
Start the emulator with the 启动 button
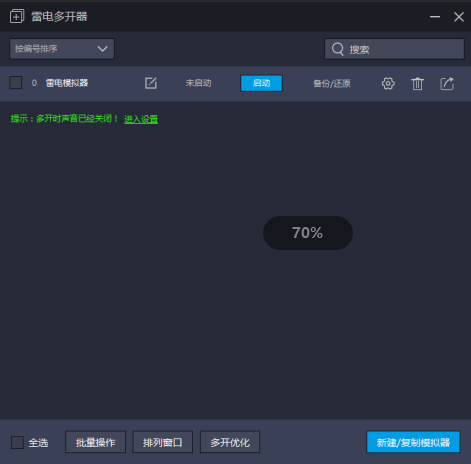coord(261,83)
